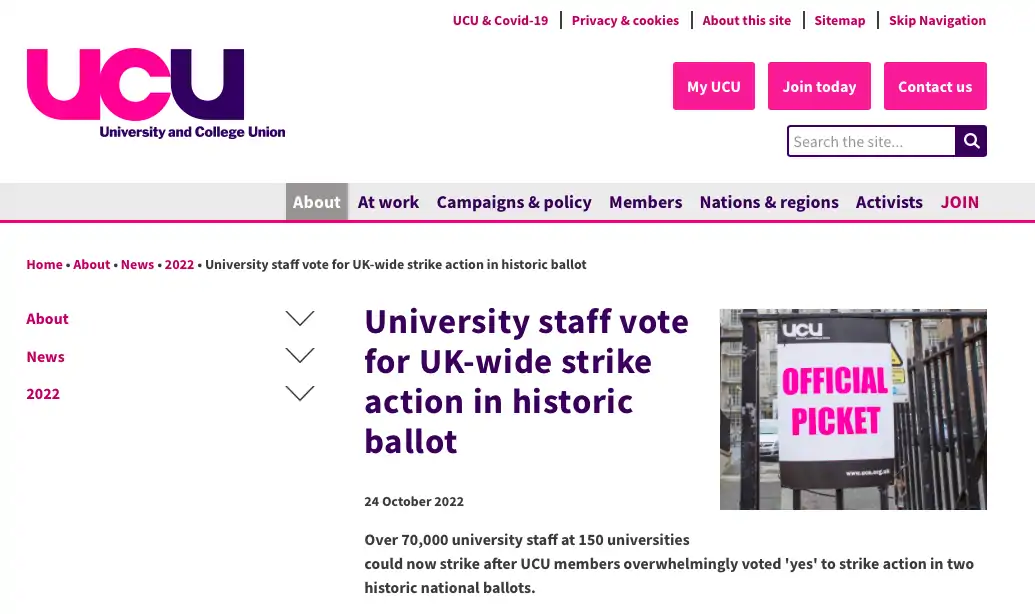This screenshot has height=614, width=1035.
Task: Select the Members navigation item
Action: coord(646,202)
